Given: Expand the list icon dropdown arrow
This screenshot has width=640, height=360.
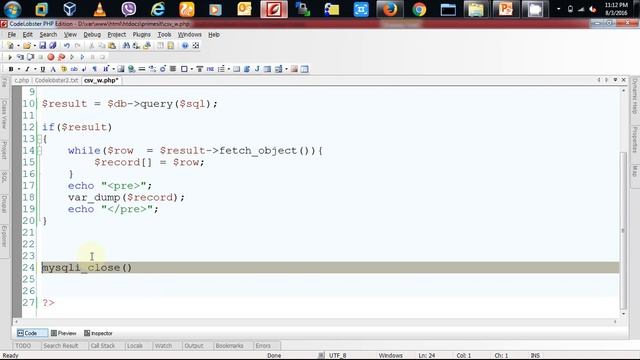Looking at the screenshot, I should 229,69.
